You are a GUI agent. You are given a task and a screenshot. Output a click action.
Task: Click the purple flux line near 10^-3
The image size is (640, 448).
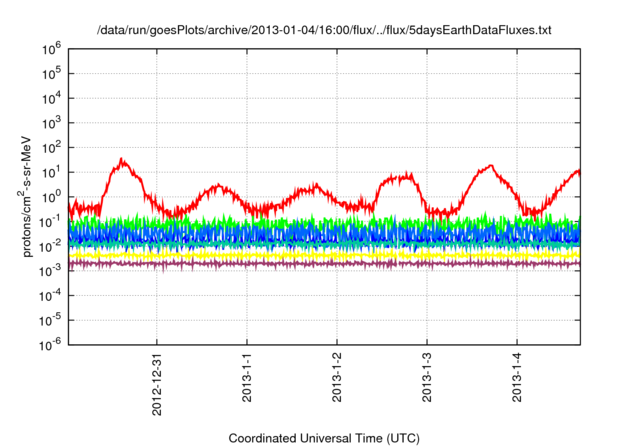click(x=324, y=264)
